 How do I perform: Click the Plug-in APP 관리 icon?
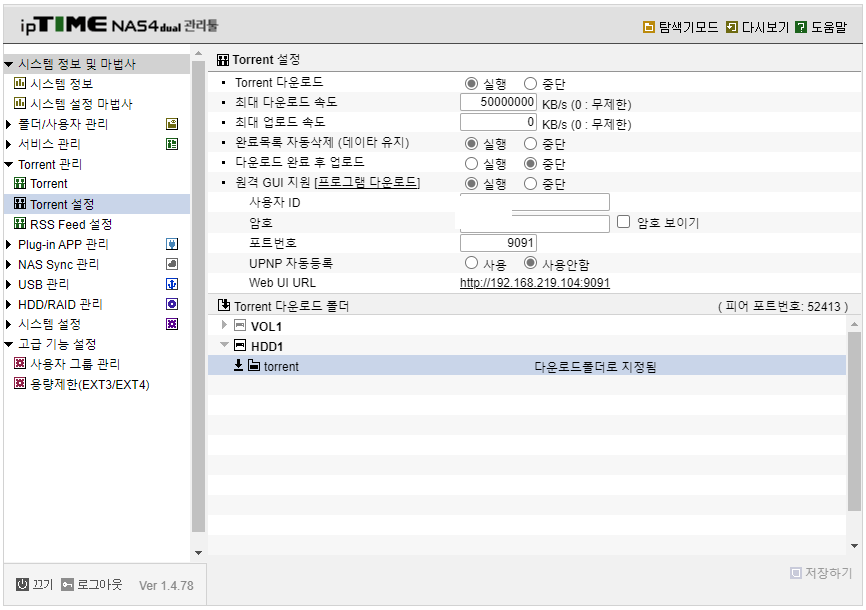(170, 244)
